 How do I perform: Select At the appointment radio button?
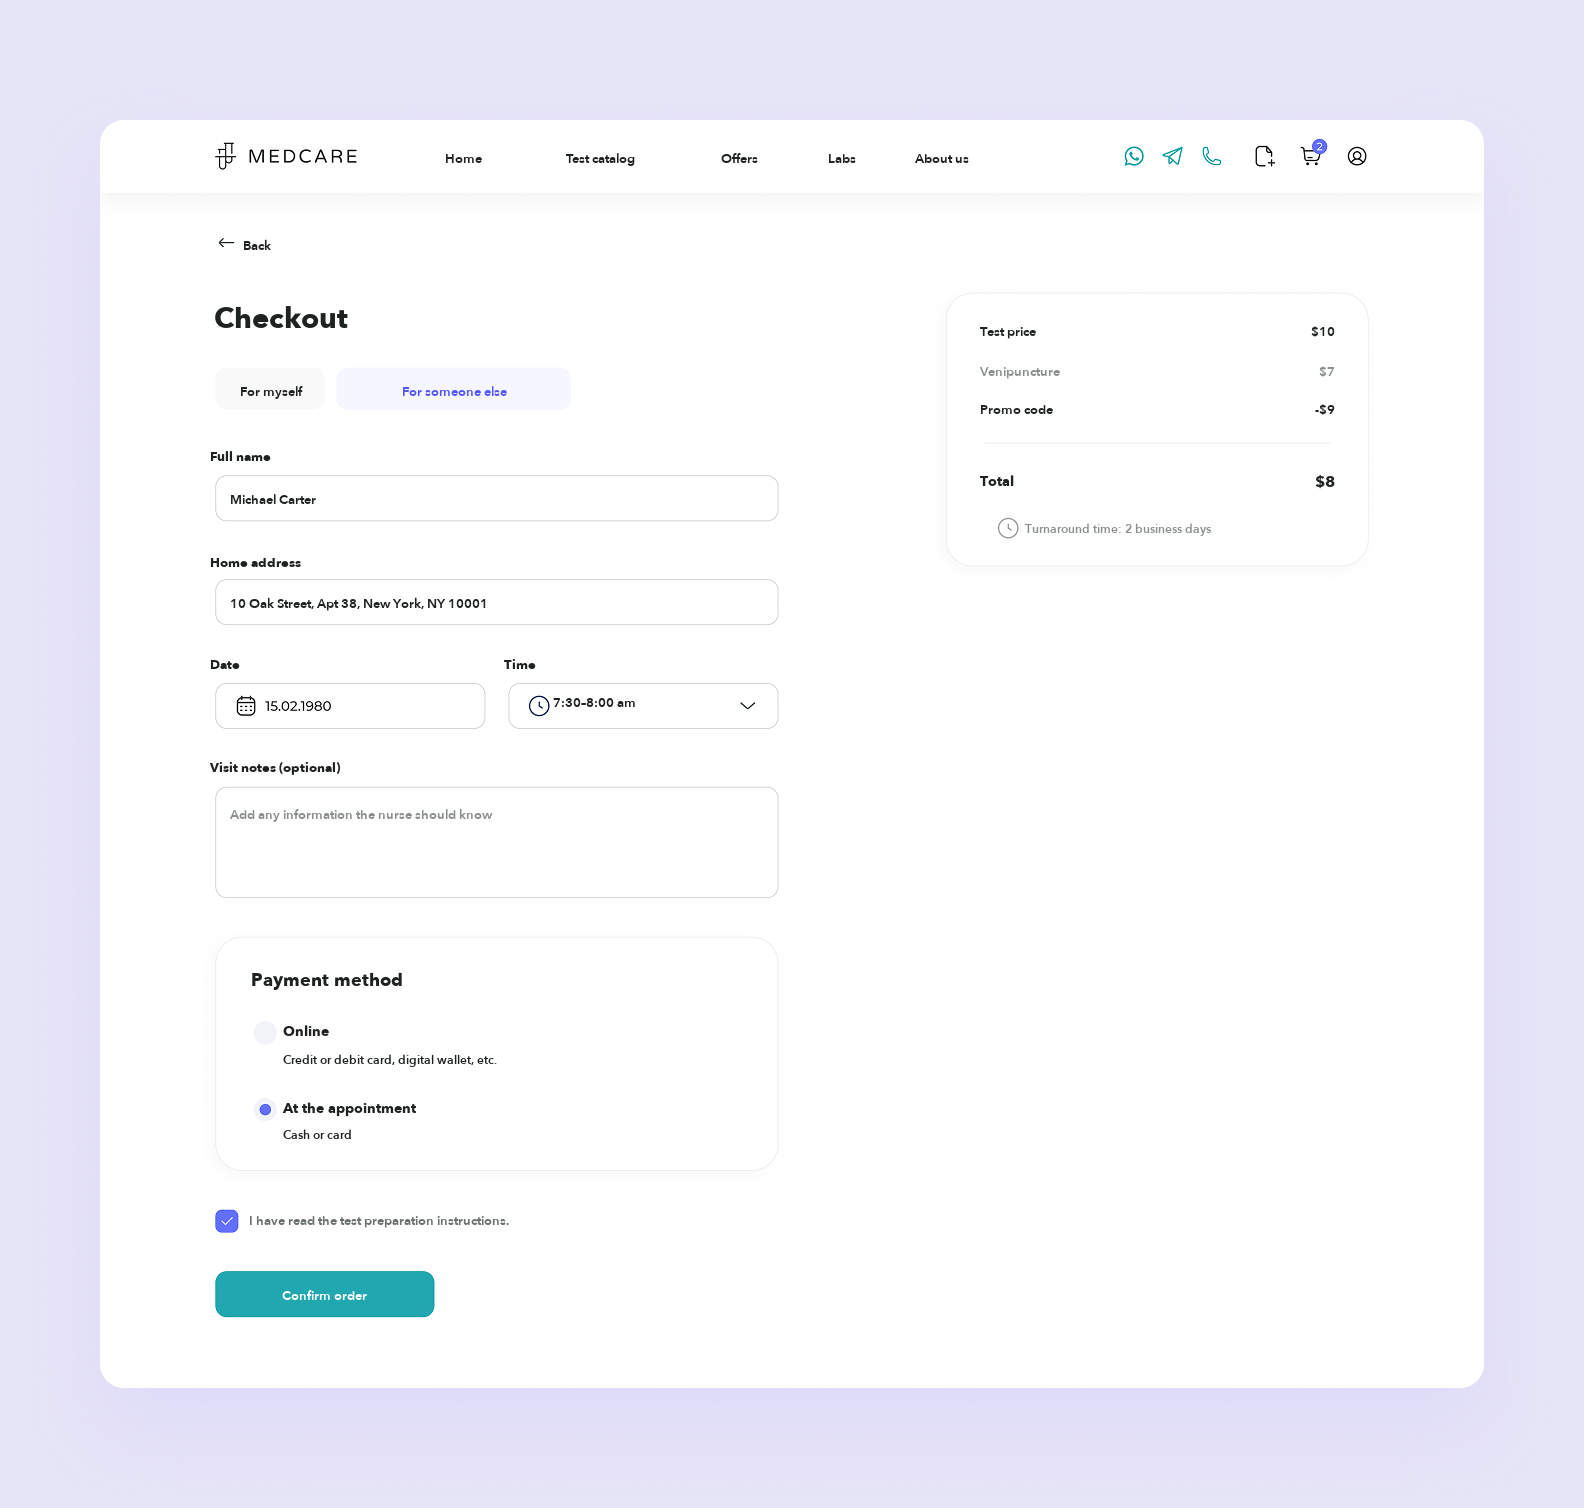(x=265, y=1109)
